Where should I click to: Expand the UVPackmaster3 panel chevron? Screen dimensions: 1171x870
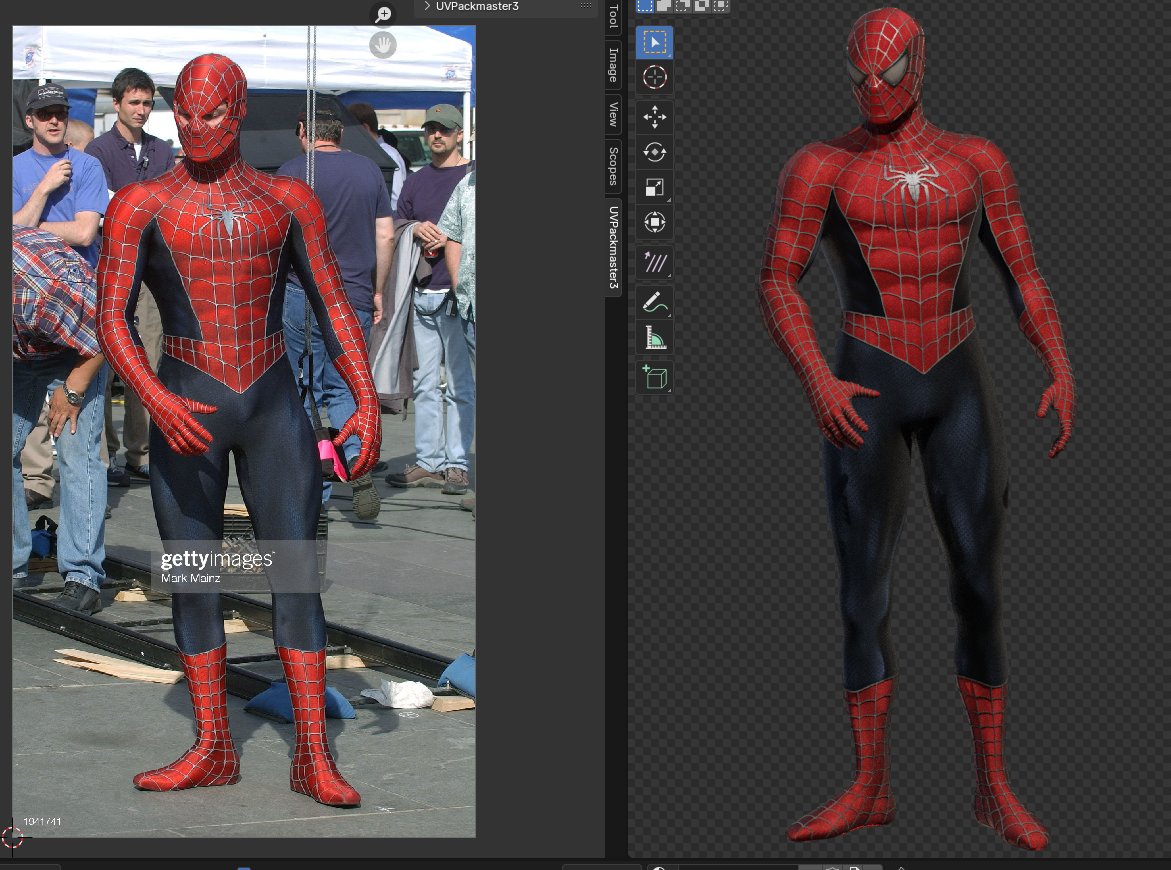[x=426, y=6]
